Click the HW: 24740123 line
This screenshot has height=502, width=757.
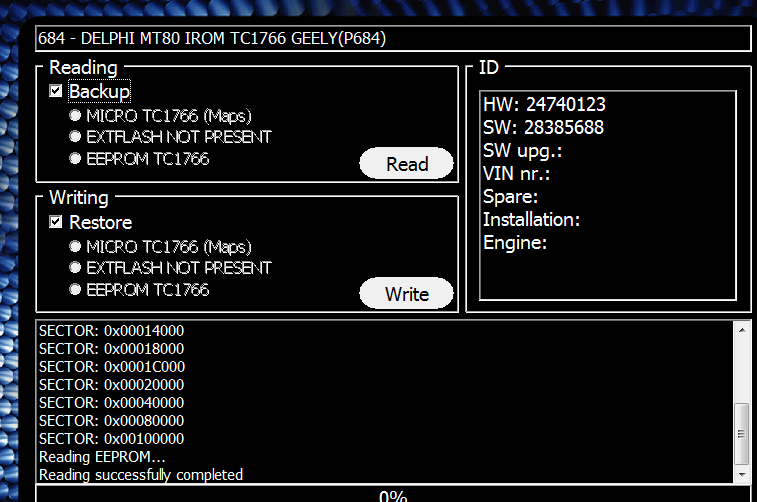pos(544,104)
